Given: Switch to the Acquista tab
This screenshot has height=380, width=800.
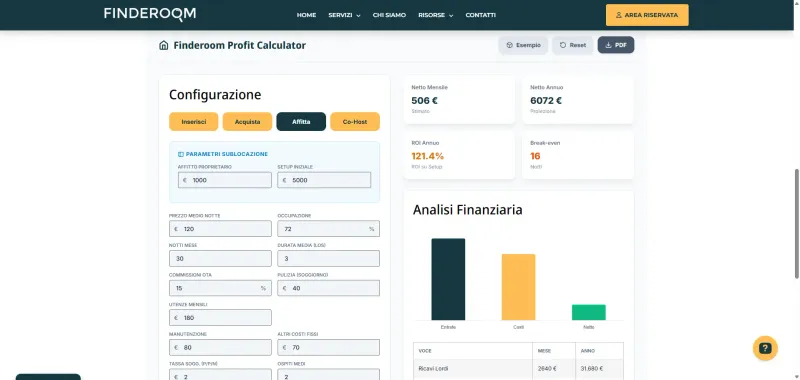Looking at the screenshot, I should [247, 122].
